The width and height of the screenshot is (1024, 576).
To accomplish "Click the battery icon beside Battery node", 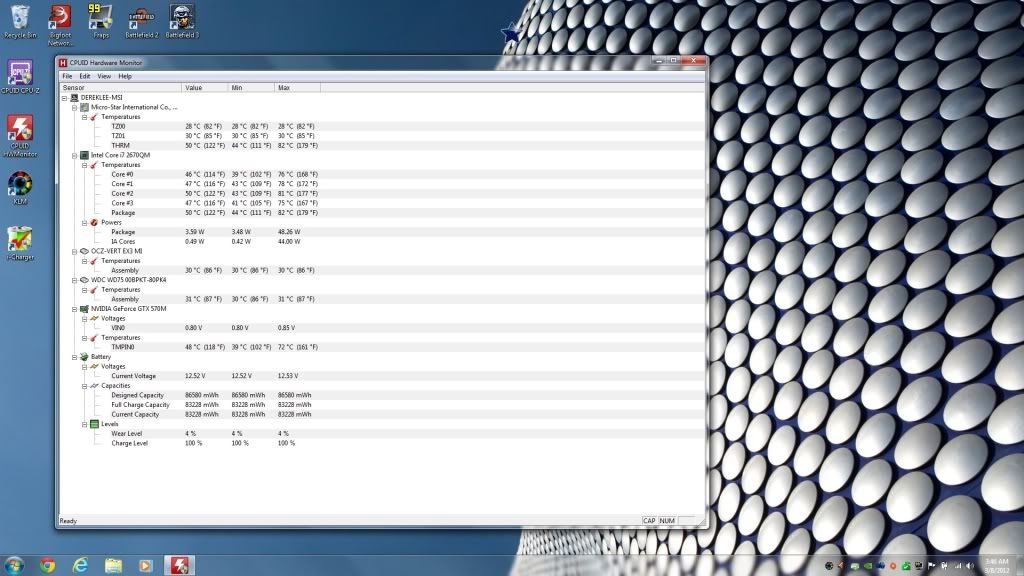I will (x=84, y=357).
